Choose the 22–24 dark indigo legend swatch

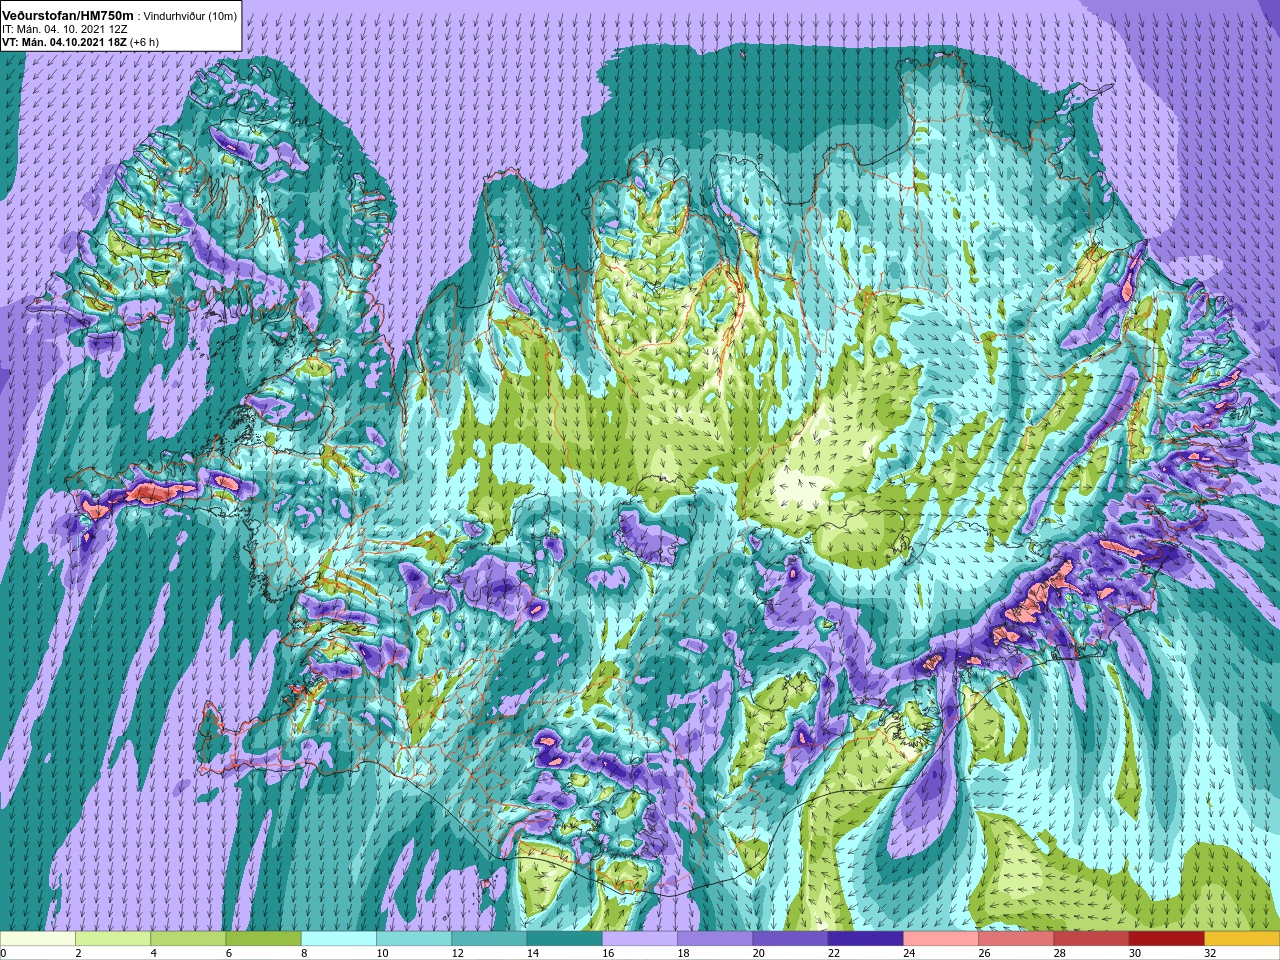click(865, 939)
